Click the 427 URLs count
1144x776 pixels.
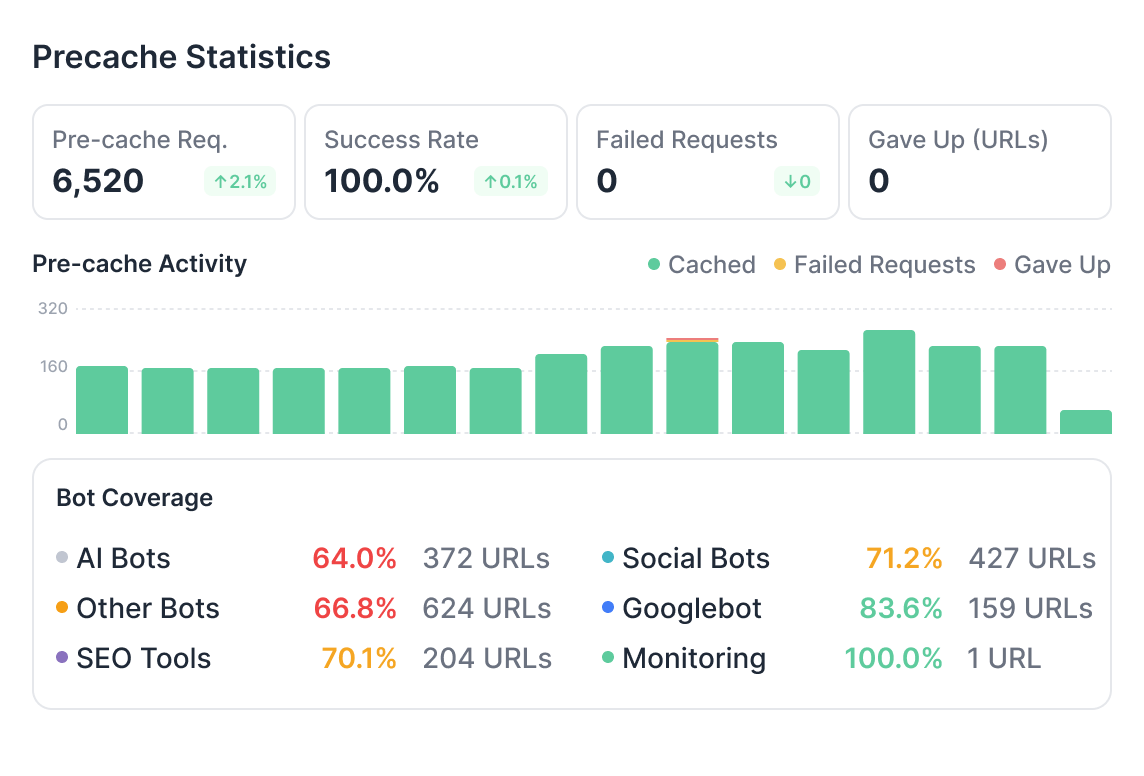coord(1032,559)
